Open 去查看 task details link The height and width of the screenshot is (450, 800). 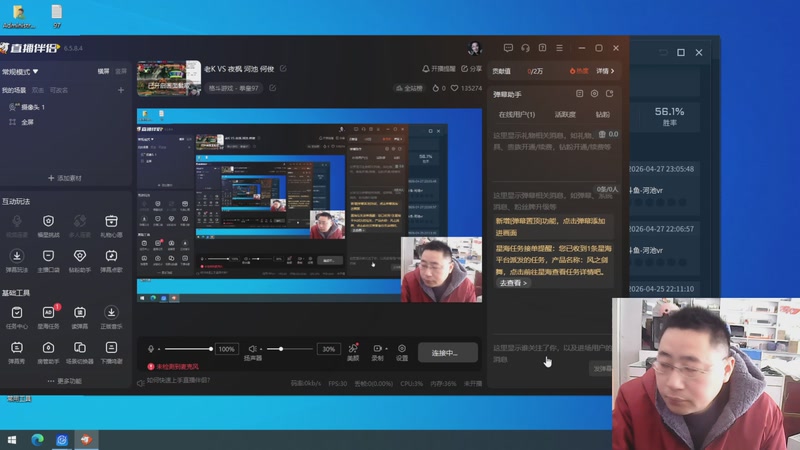pos(513,283)
